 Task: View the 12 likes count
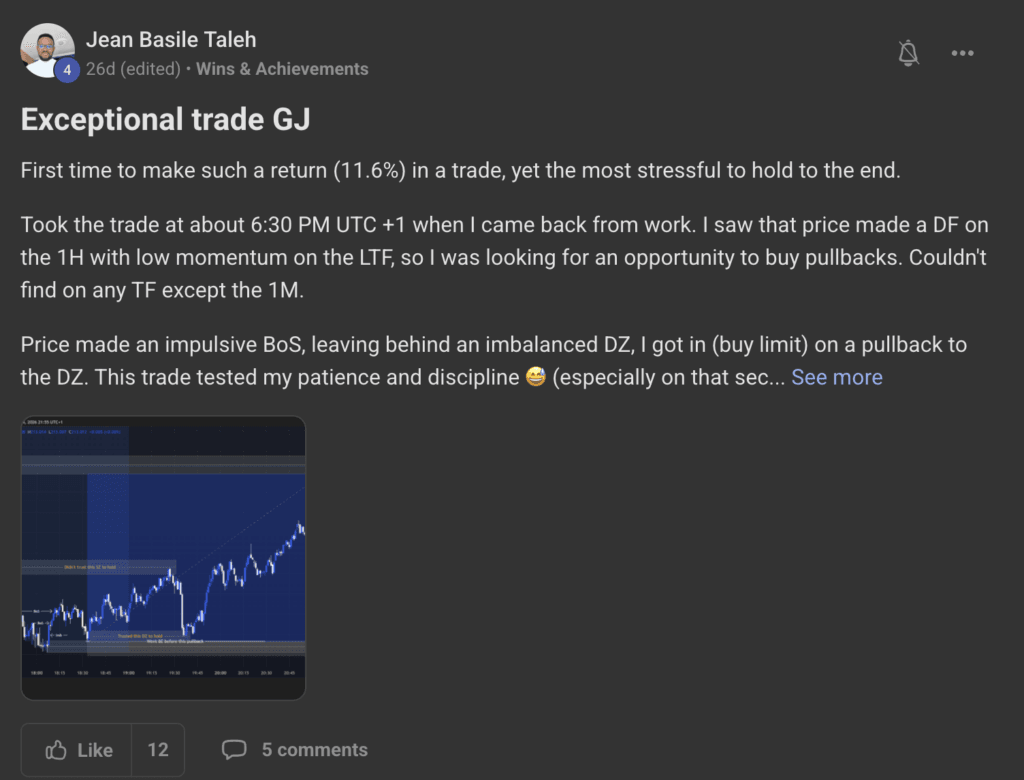coord(158,750)
